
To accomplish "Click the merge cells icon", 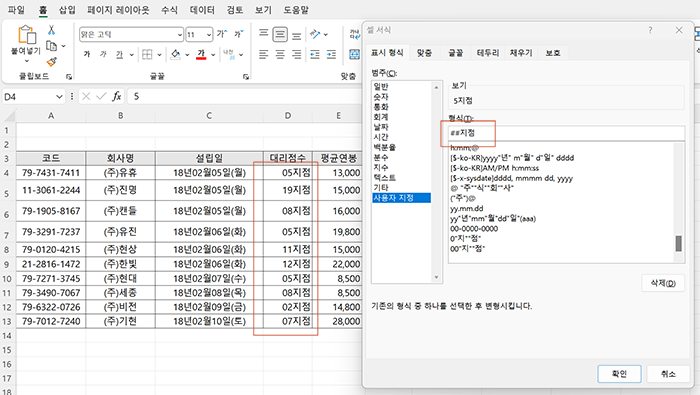I will pos(354,54).
